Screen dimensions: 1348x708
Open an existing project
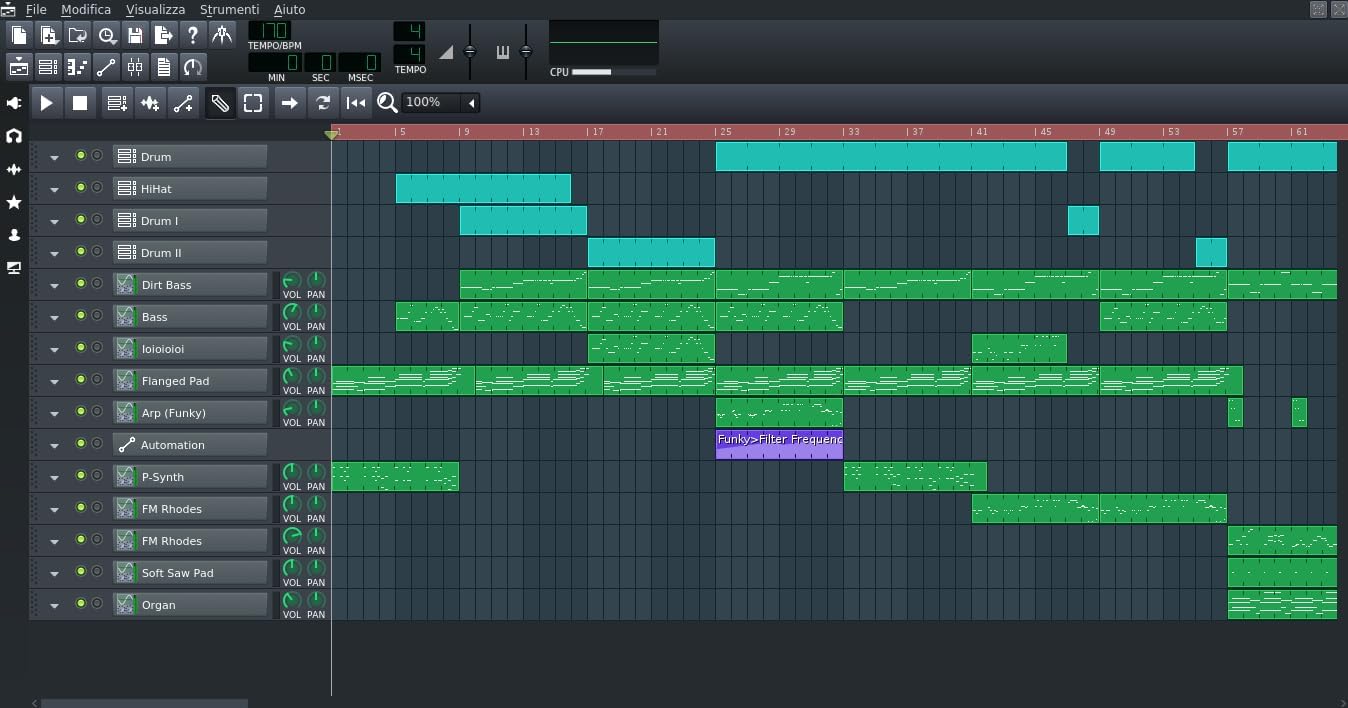[x=77, y=35]
